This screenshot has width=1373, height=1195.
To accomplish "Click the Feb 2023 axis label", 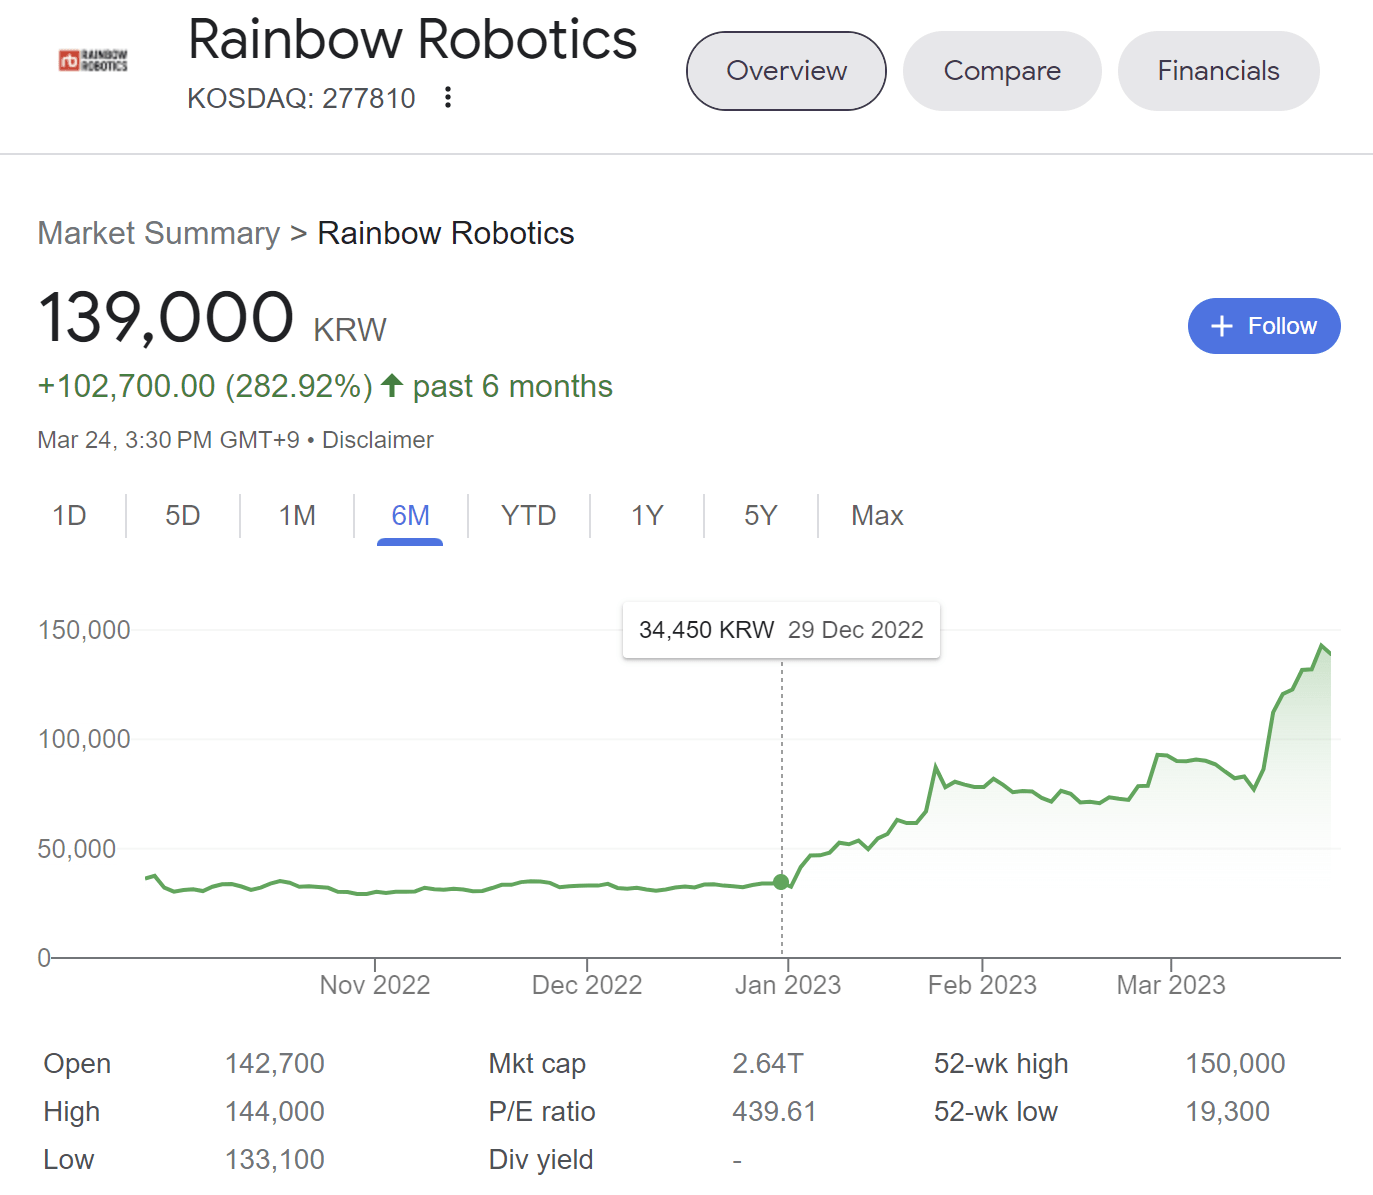I will [982, 985].
